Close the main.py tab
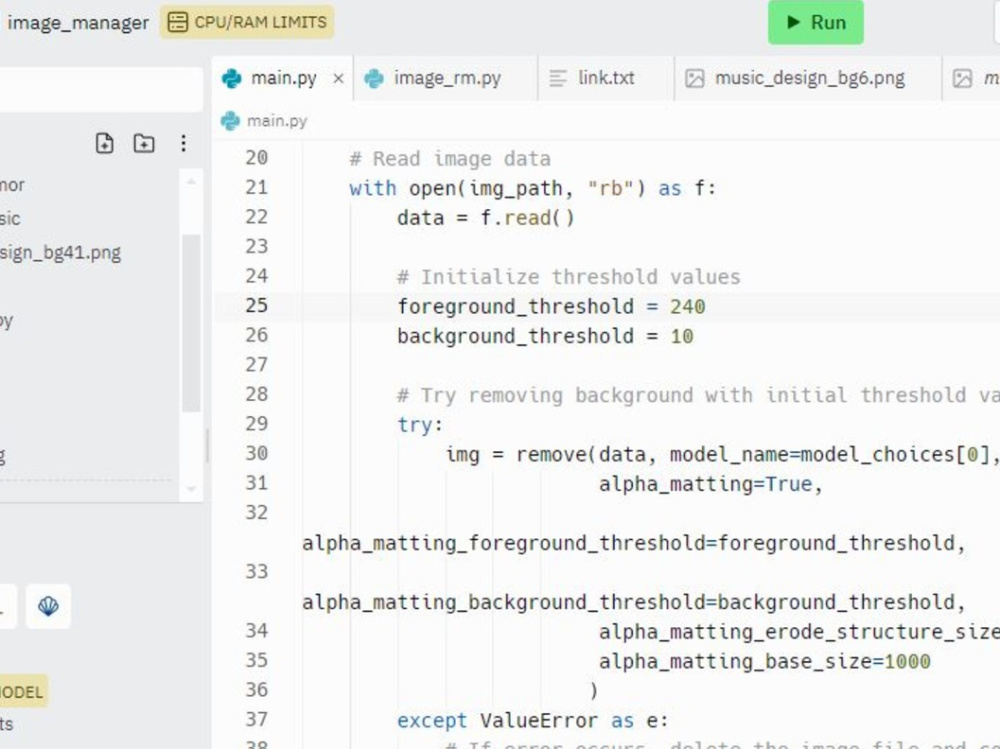 339,78
